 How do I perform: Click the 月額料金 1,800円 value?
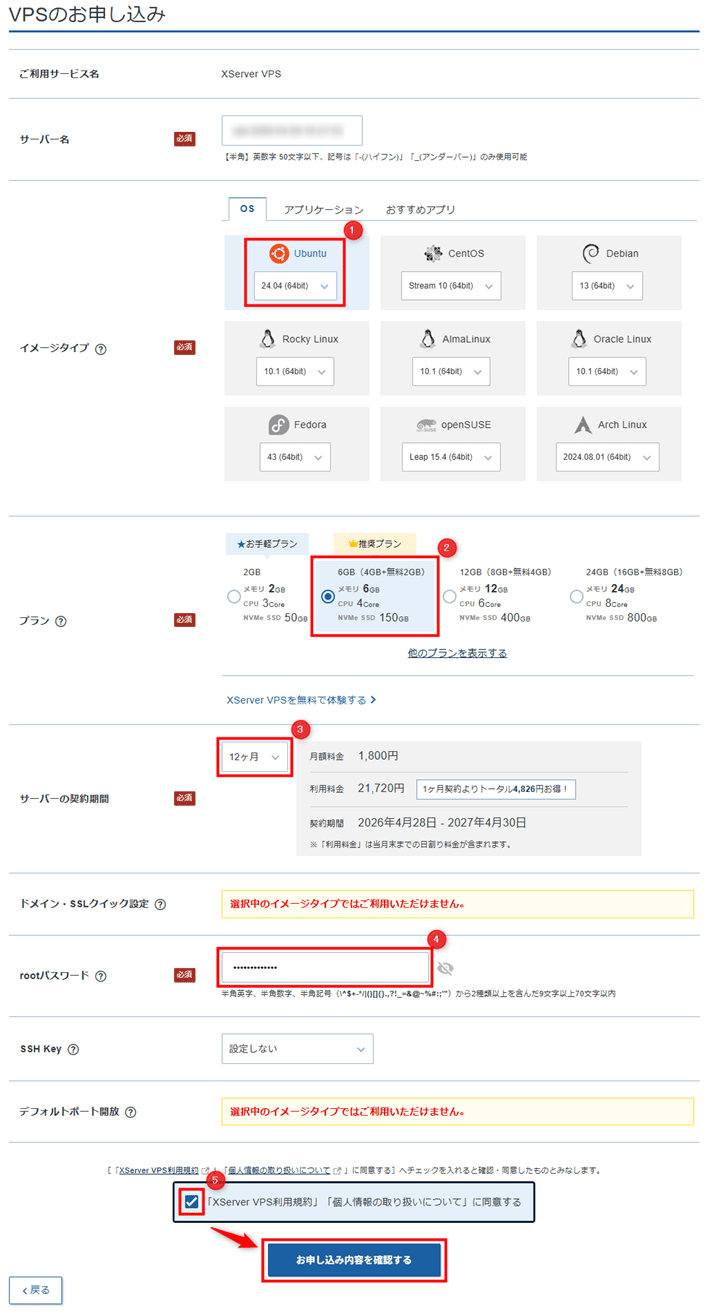(x=378, y=755)
